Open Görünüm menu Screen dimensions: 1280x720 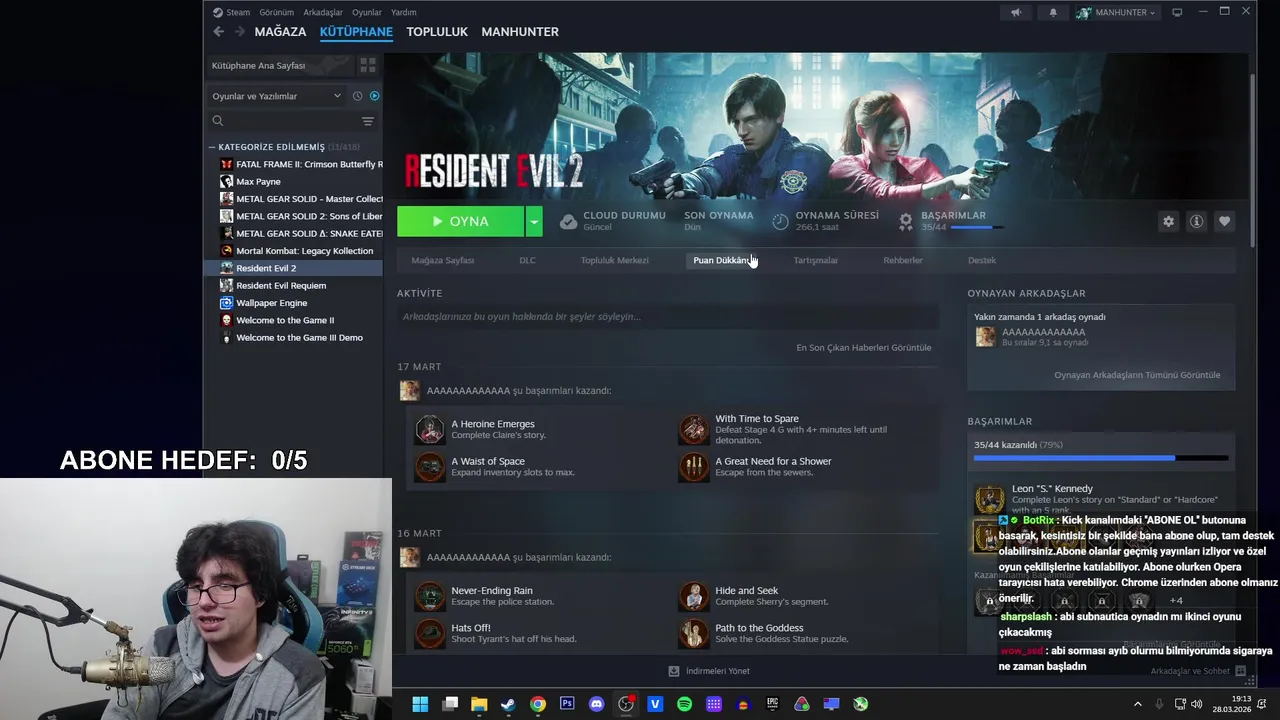tap(276, 12)
